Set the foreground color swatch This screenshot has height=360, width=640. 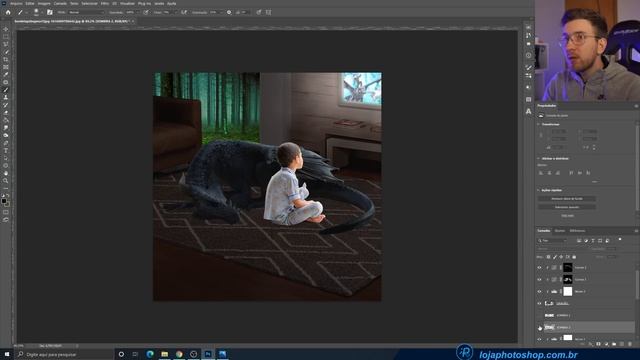point(4,201)
